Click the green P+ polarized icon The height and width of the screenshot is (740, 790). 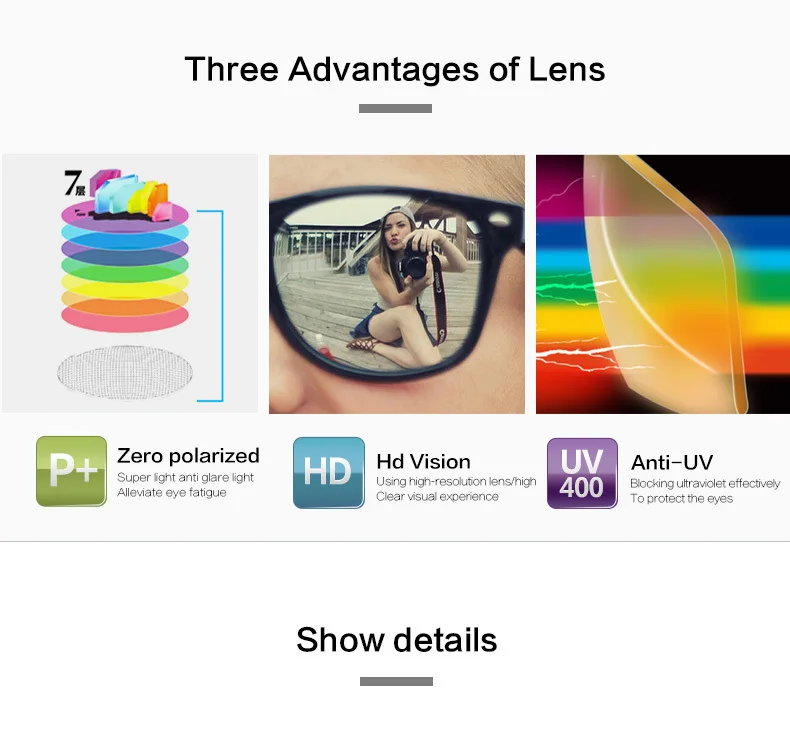click(x=72, y=472)
